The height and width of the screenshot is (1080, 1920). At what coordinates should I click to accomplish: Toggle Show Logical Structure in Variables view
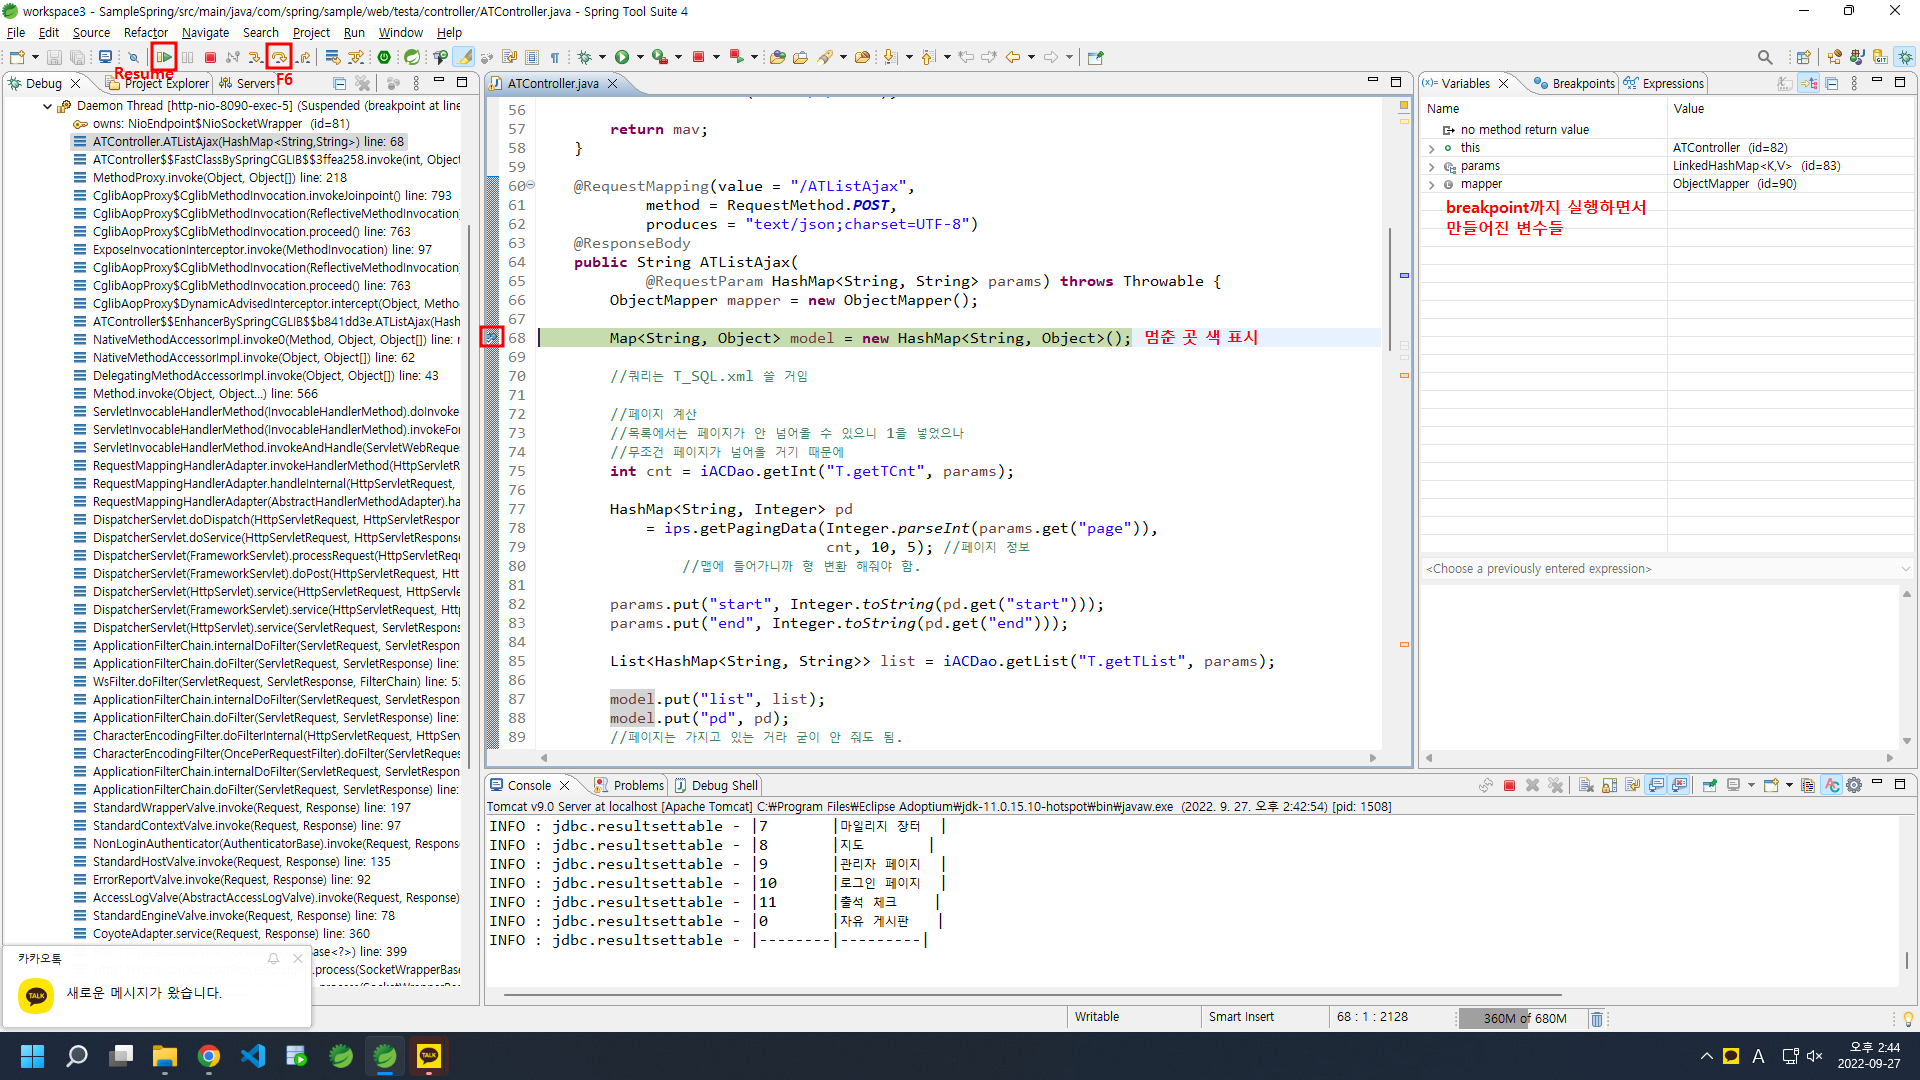tap(1809, 84)
